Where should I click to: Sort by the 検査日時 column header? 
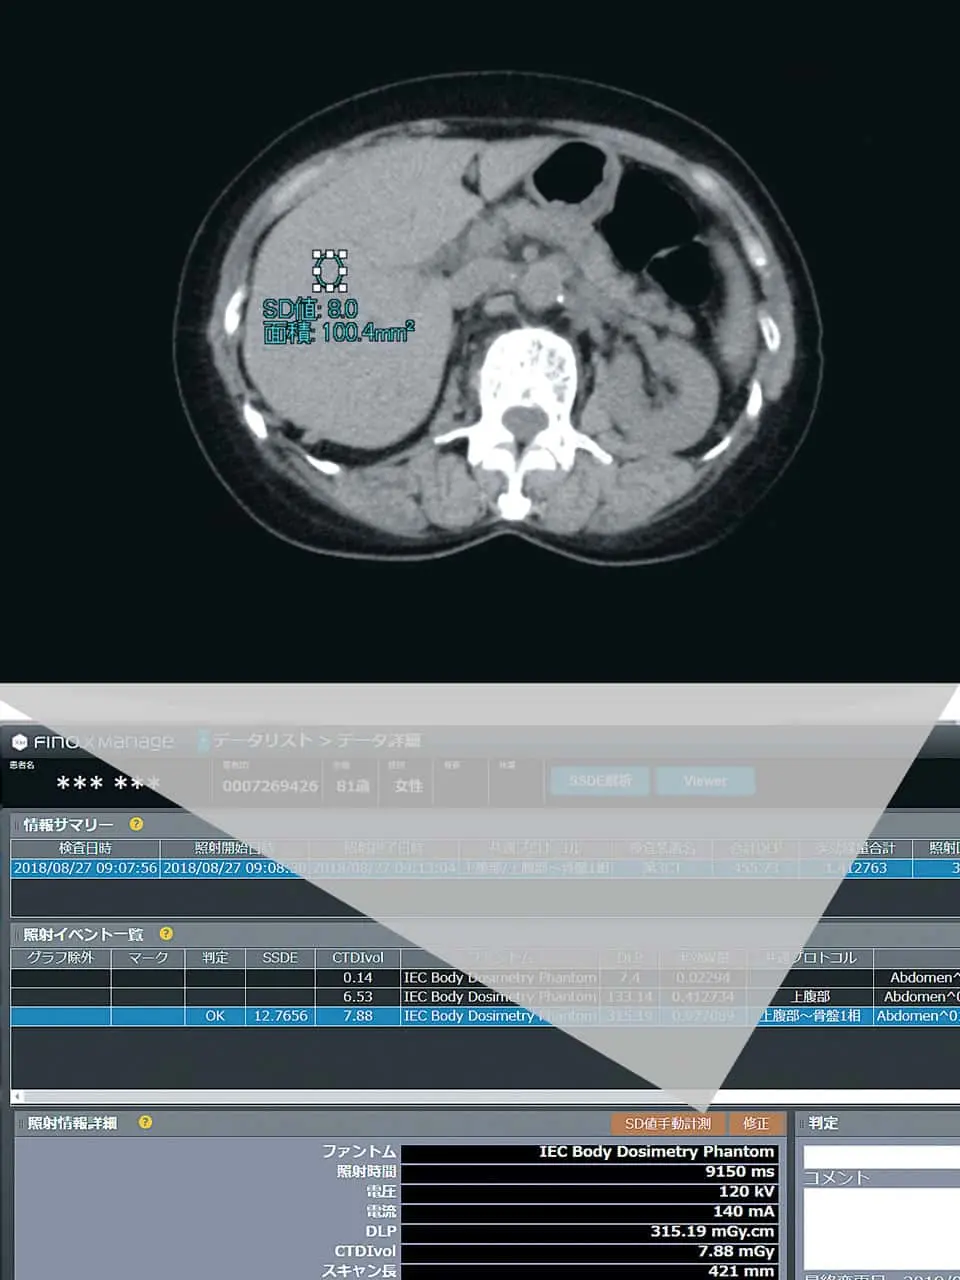coord(85,848)
